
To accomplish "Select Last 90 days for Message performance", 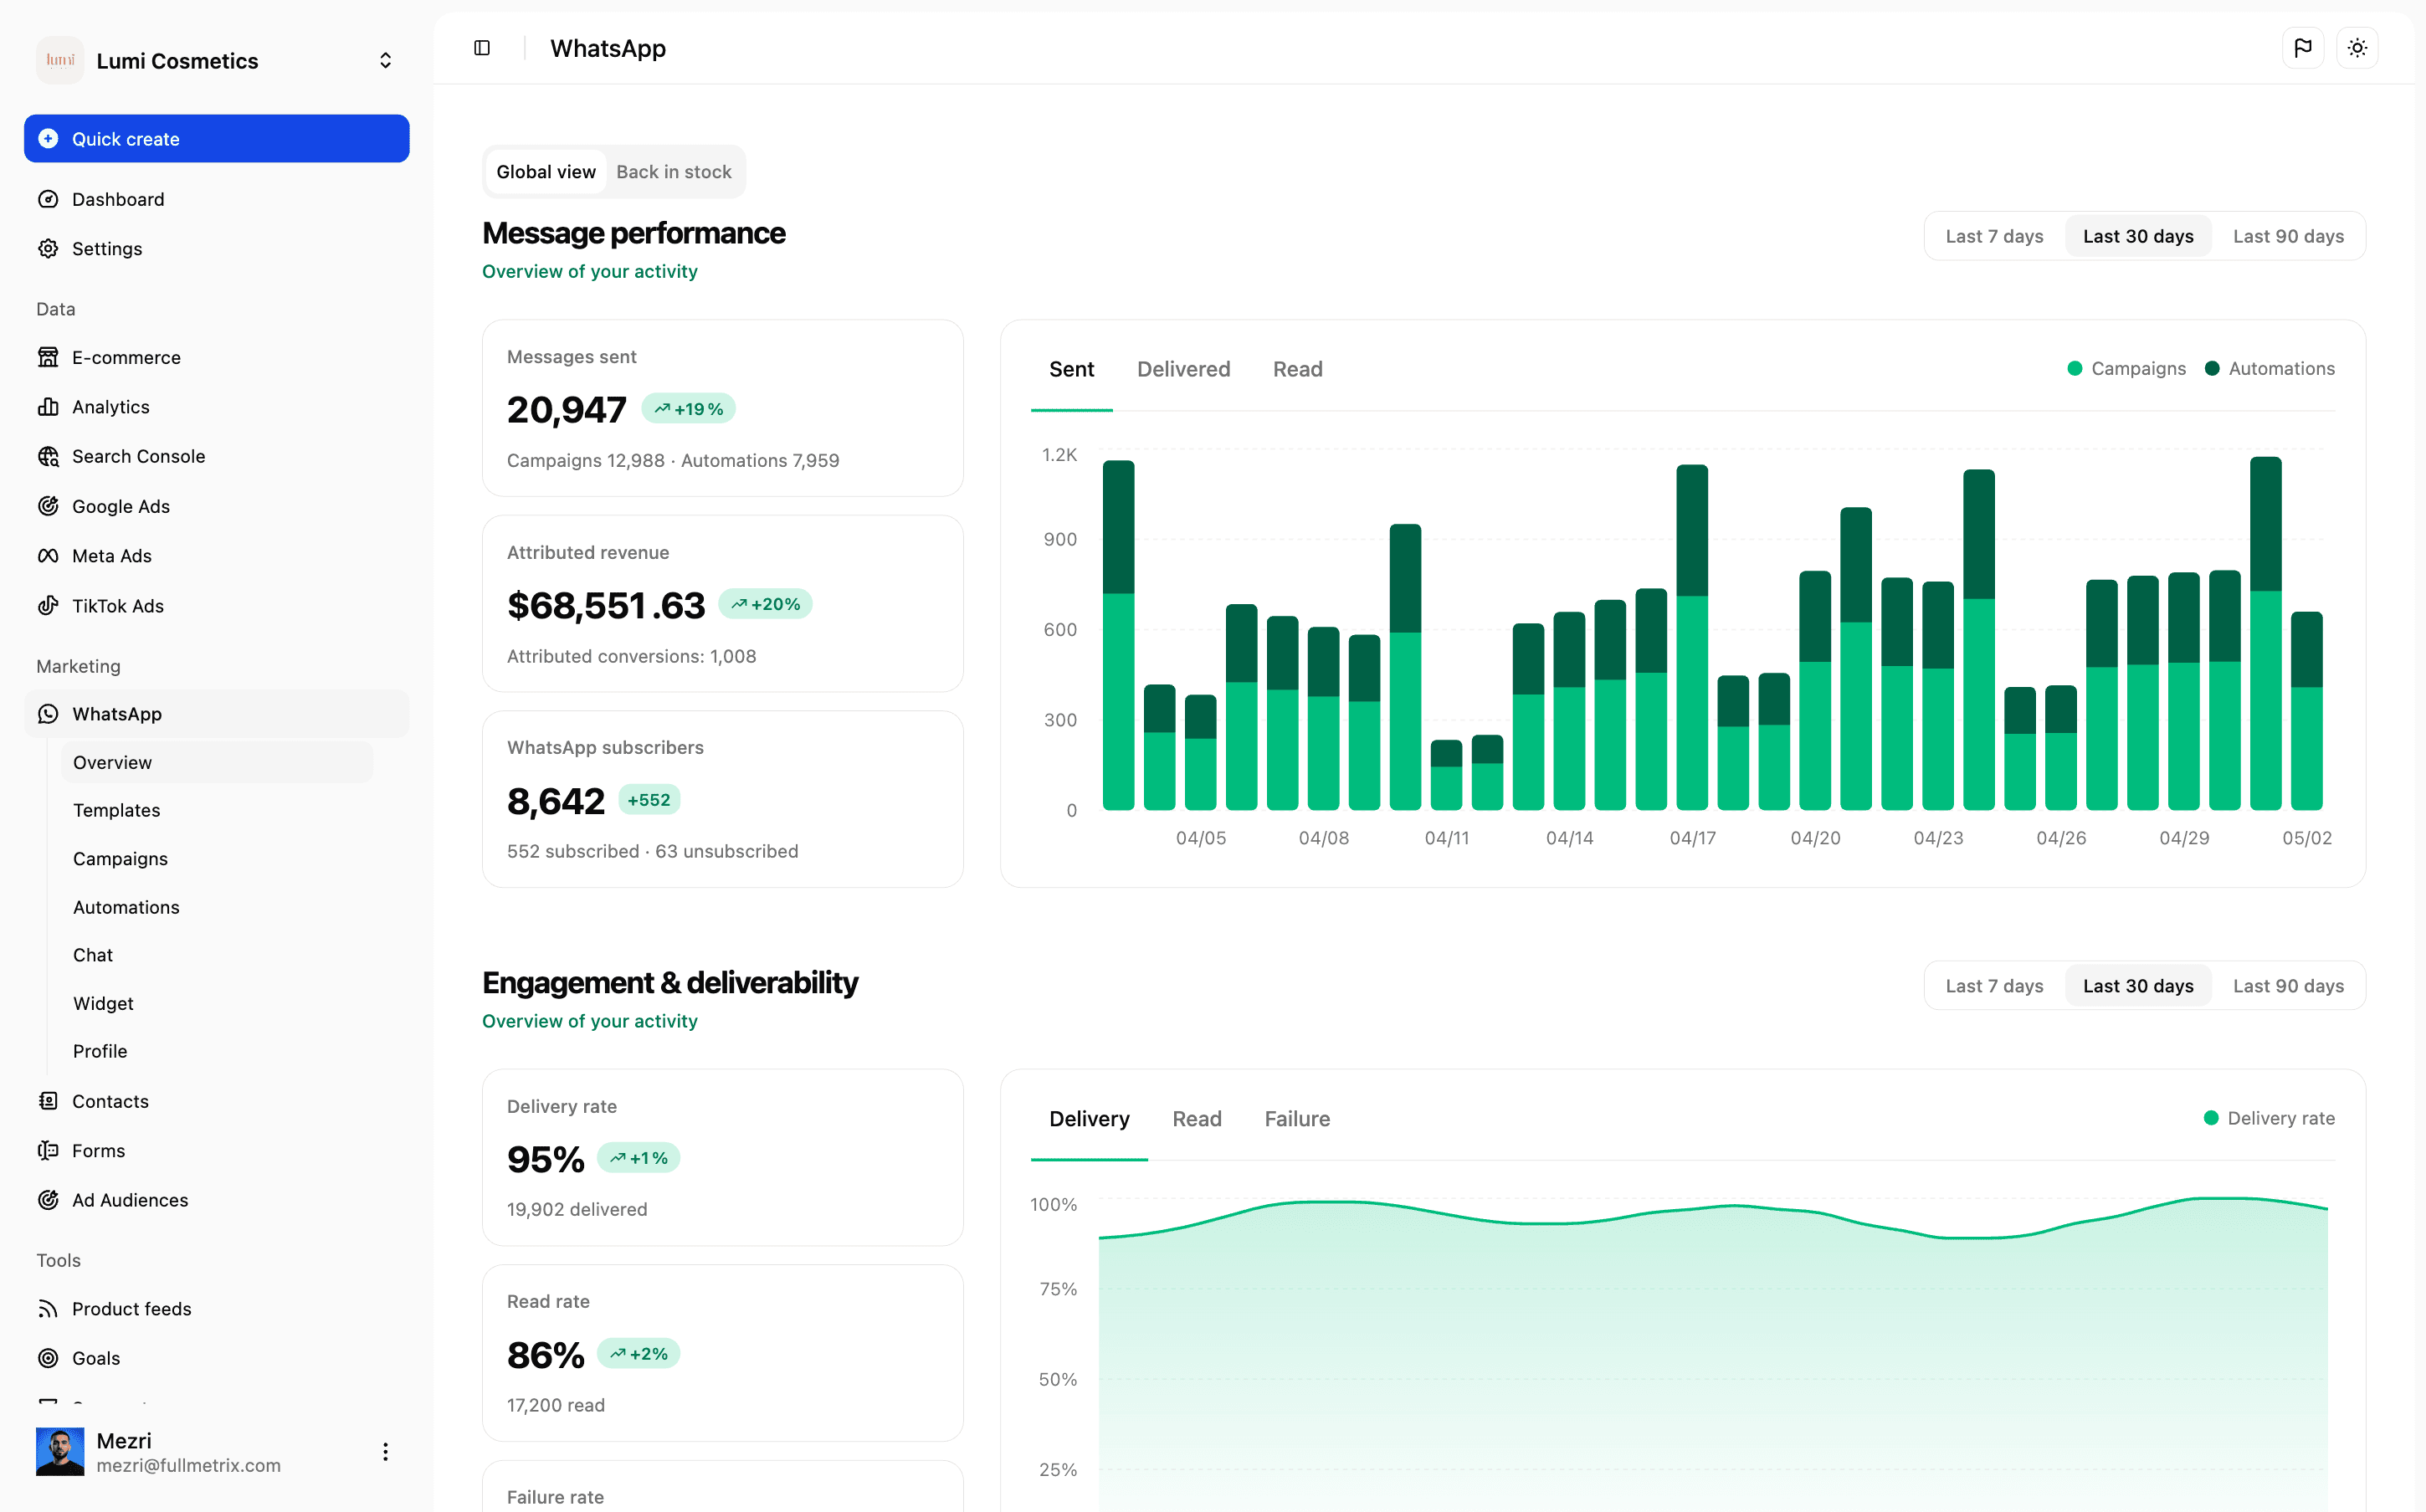I will click(x=2288, y=236).
